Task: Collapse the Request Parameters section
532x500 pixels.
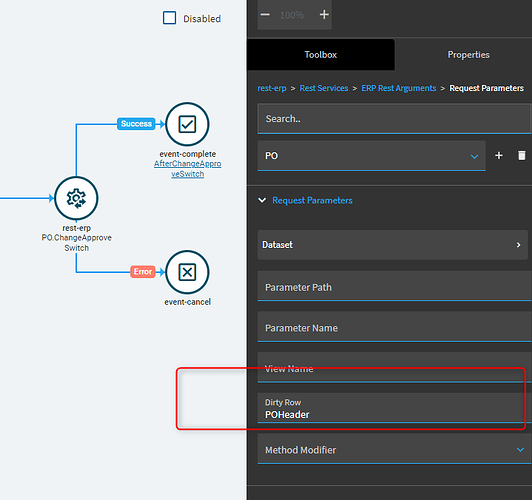Action: pos(262,200)
